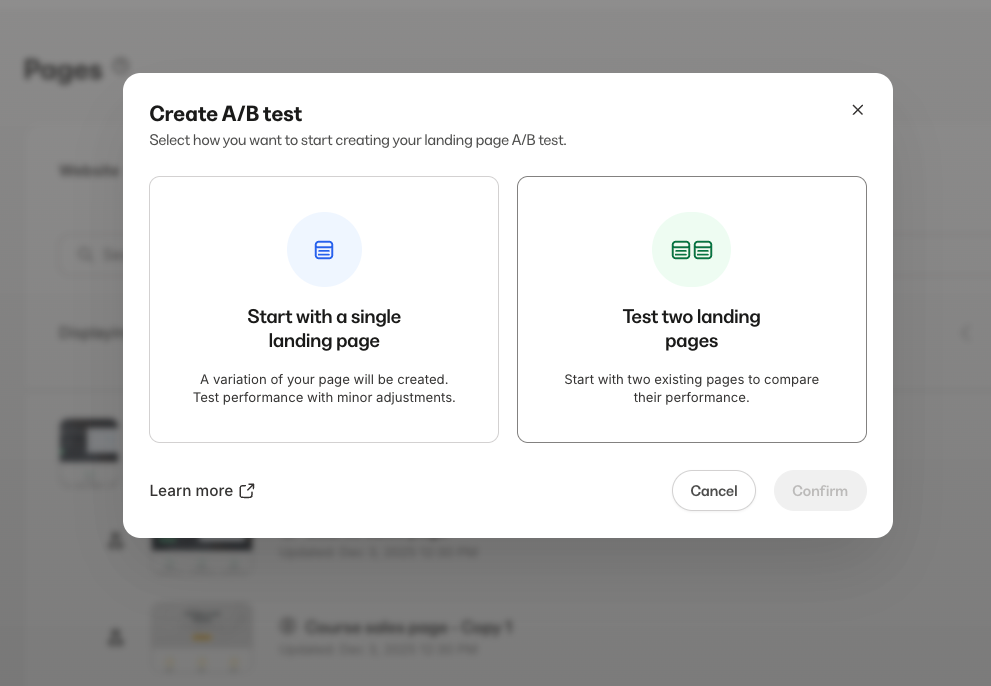Click the badge icon before Course sales page title
The width and height of the screenshot is (991, 686).
pyautogui.click(x=287, y=627)
